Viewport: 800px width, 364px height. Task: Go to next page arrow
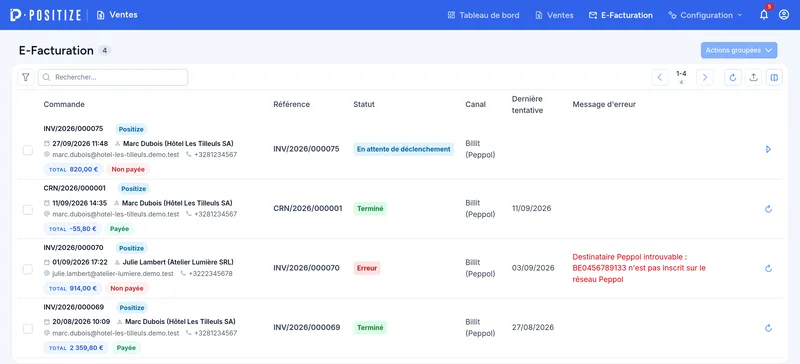tap(705, 77)
